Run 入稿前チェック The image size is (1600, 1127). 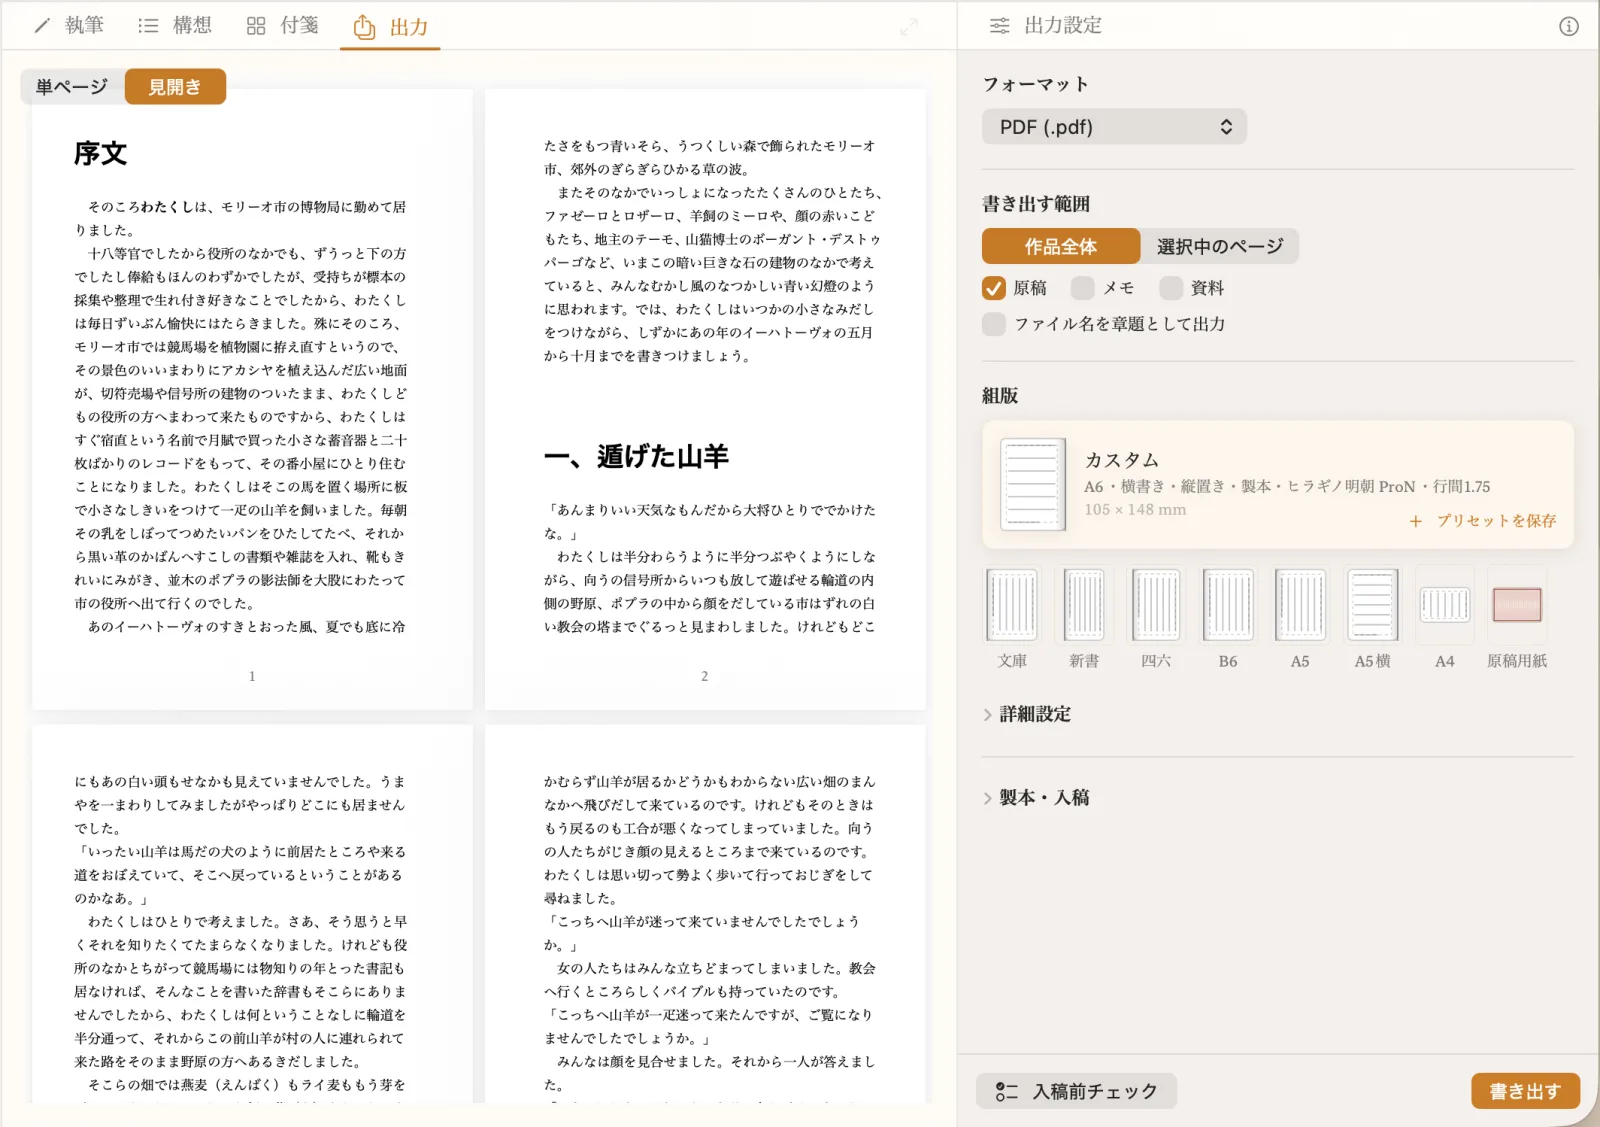point(1076,1092)
